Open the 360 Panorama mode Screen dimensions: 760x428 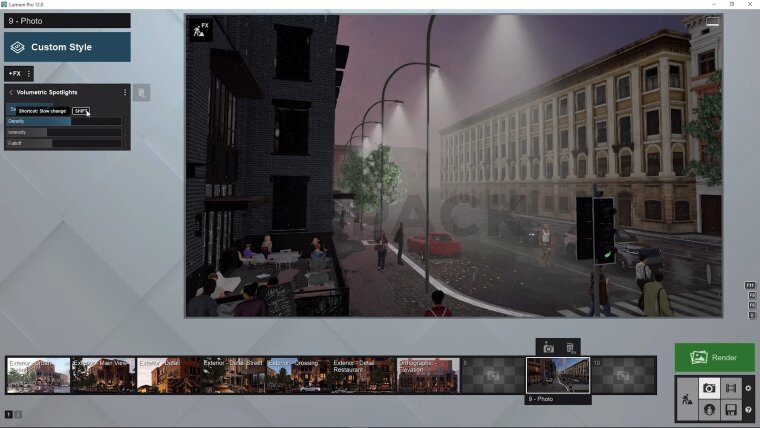pos(709,409)
